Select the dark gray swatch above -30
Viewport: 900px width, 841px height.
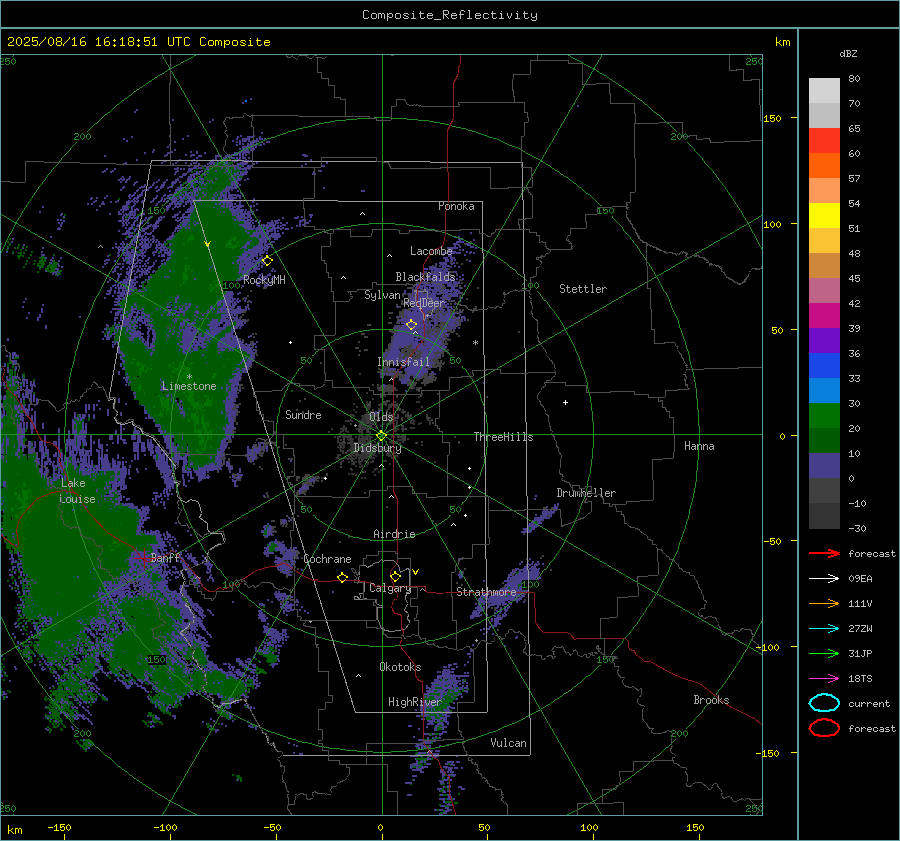[824, 515]
